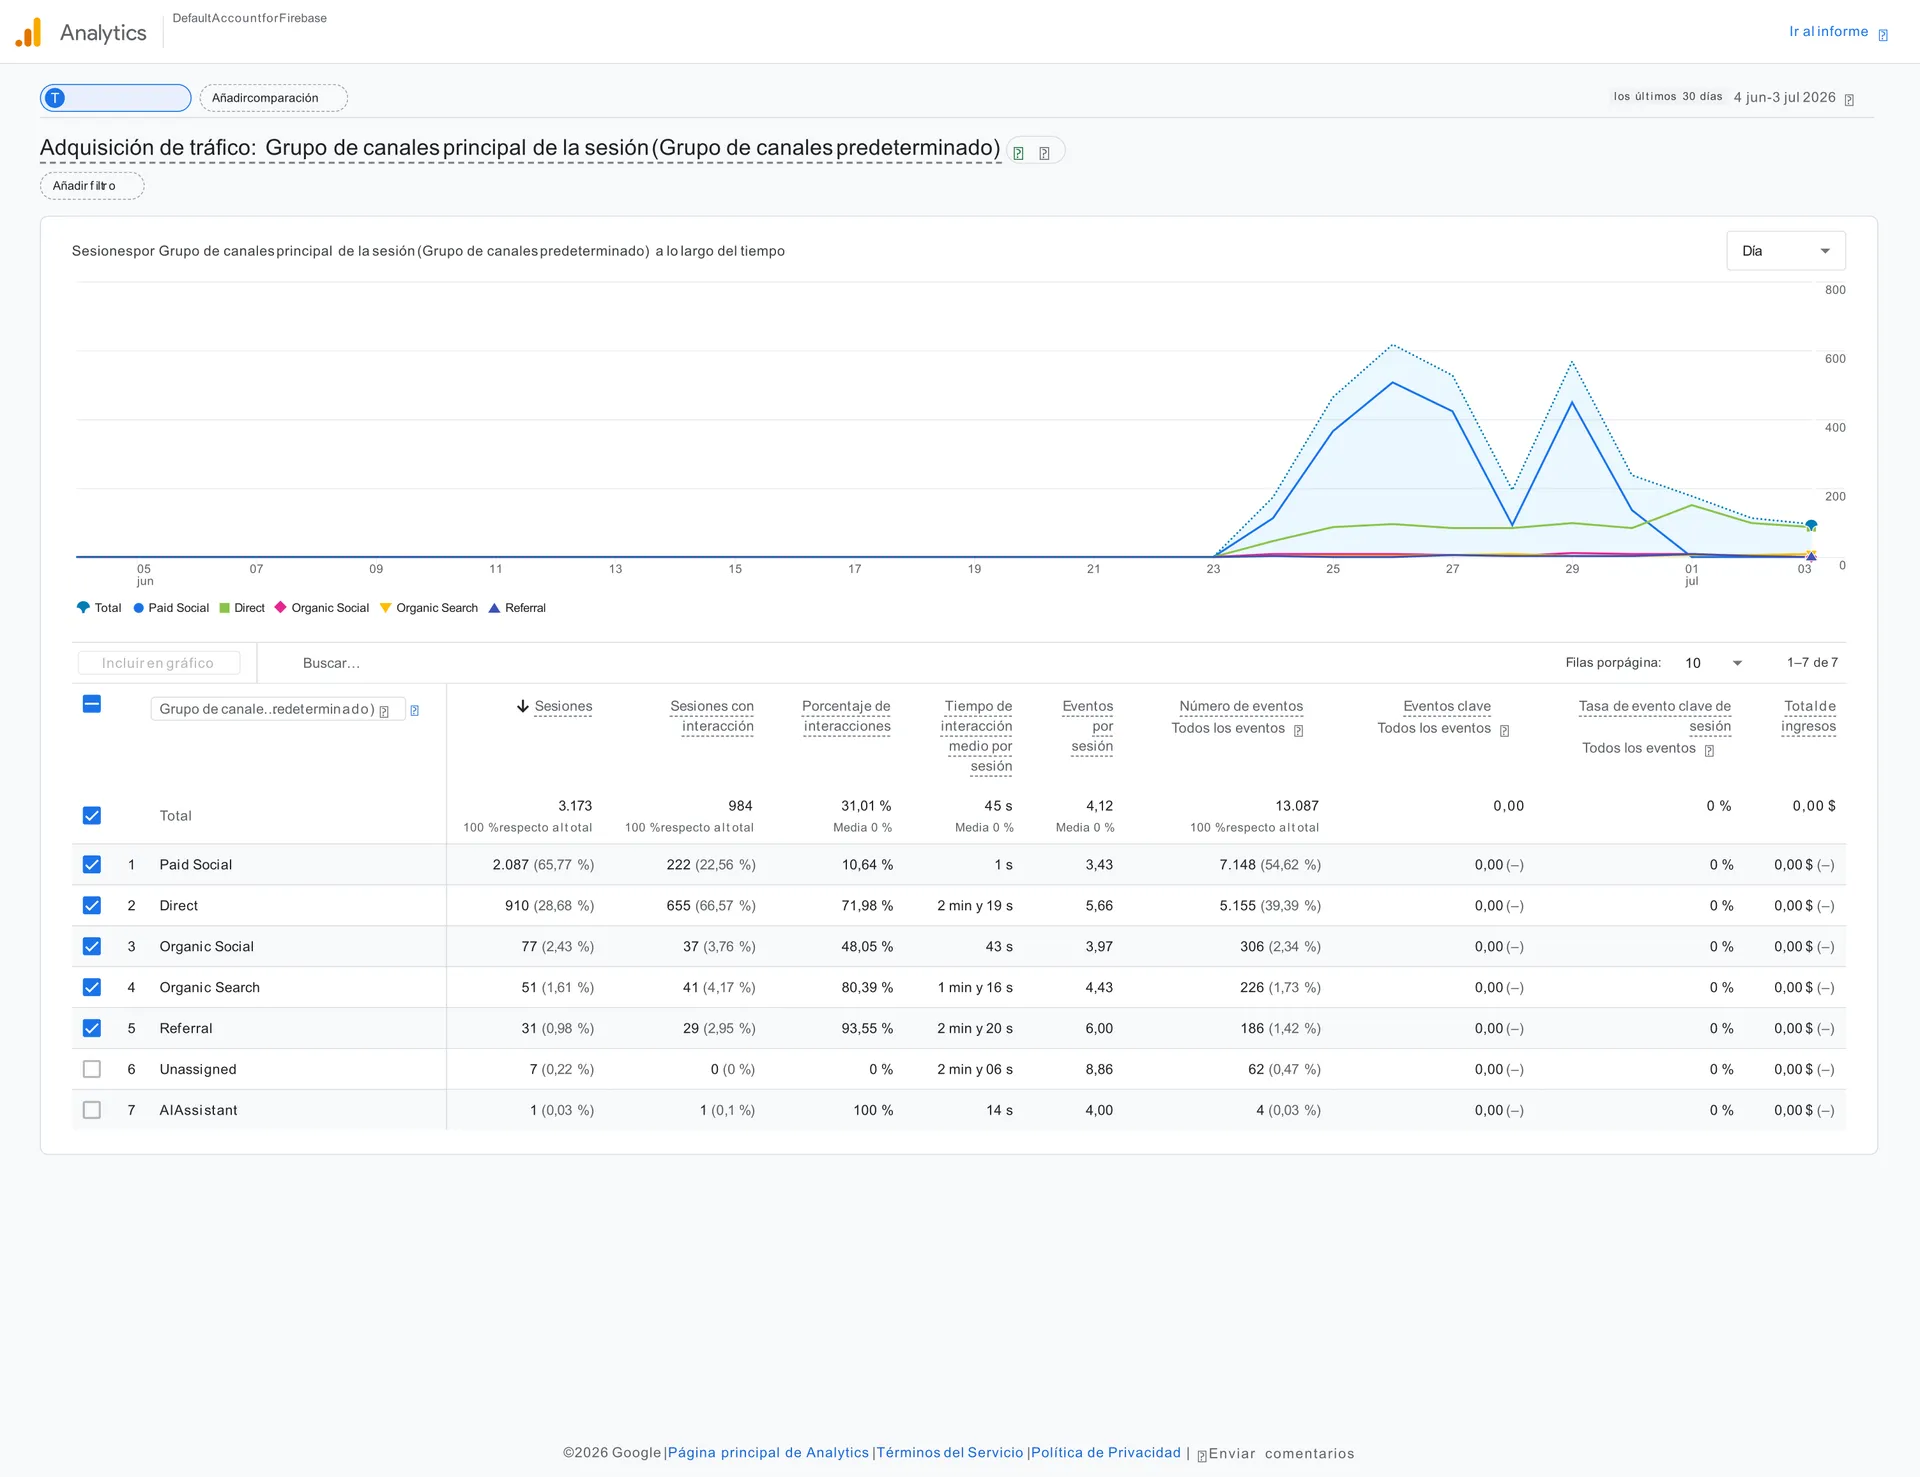Sort by Total de ingresos column
The width and height of the screenshot is (1920, 1477).
pyautogui.click(x=1809, y=716)
